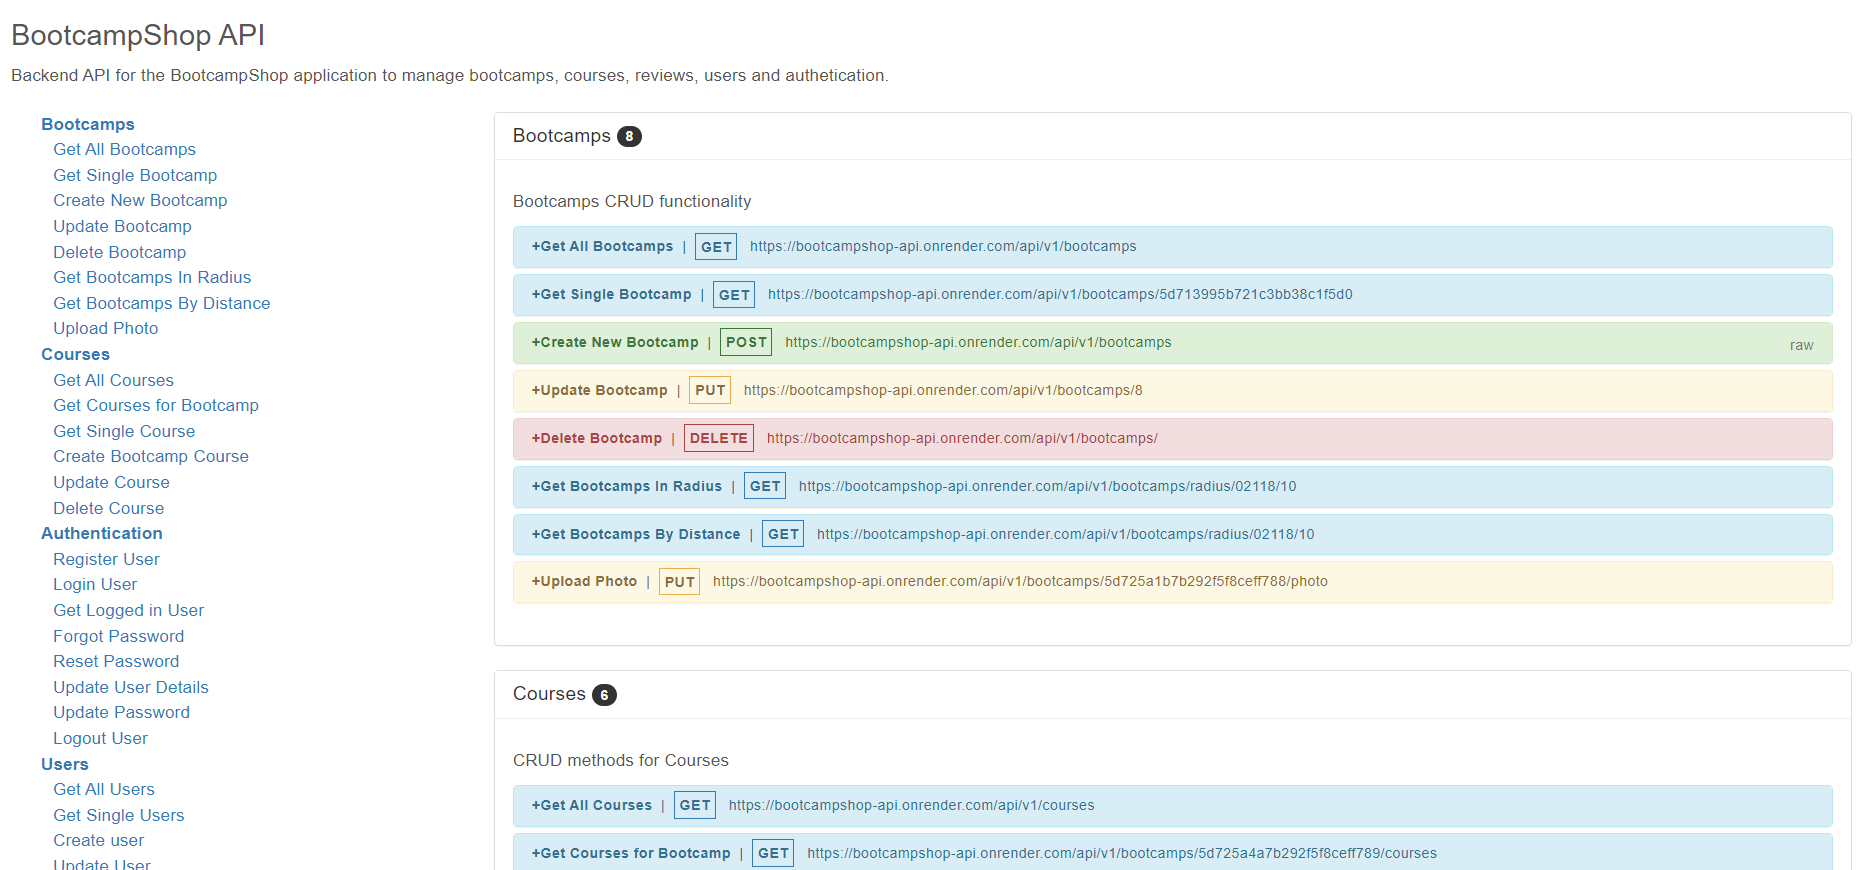Click GET badge on Get Bootcamps In Radius row
The image size is (1870, 870).
pos(765,486)
